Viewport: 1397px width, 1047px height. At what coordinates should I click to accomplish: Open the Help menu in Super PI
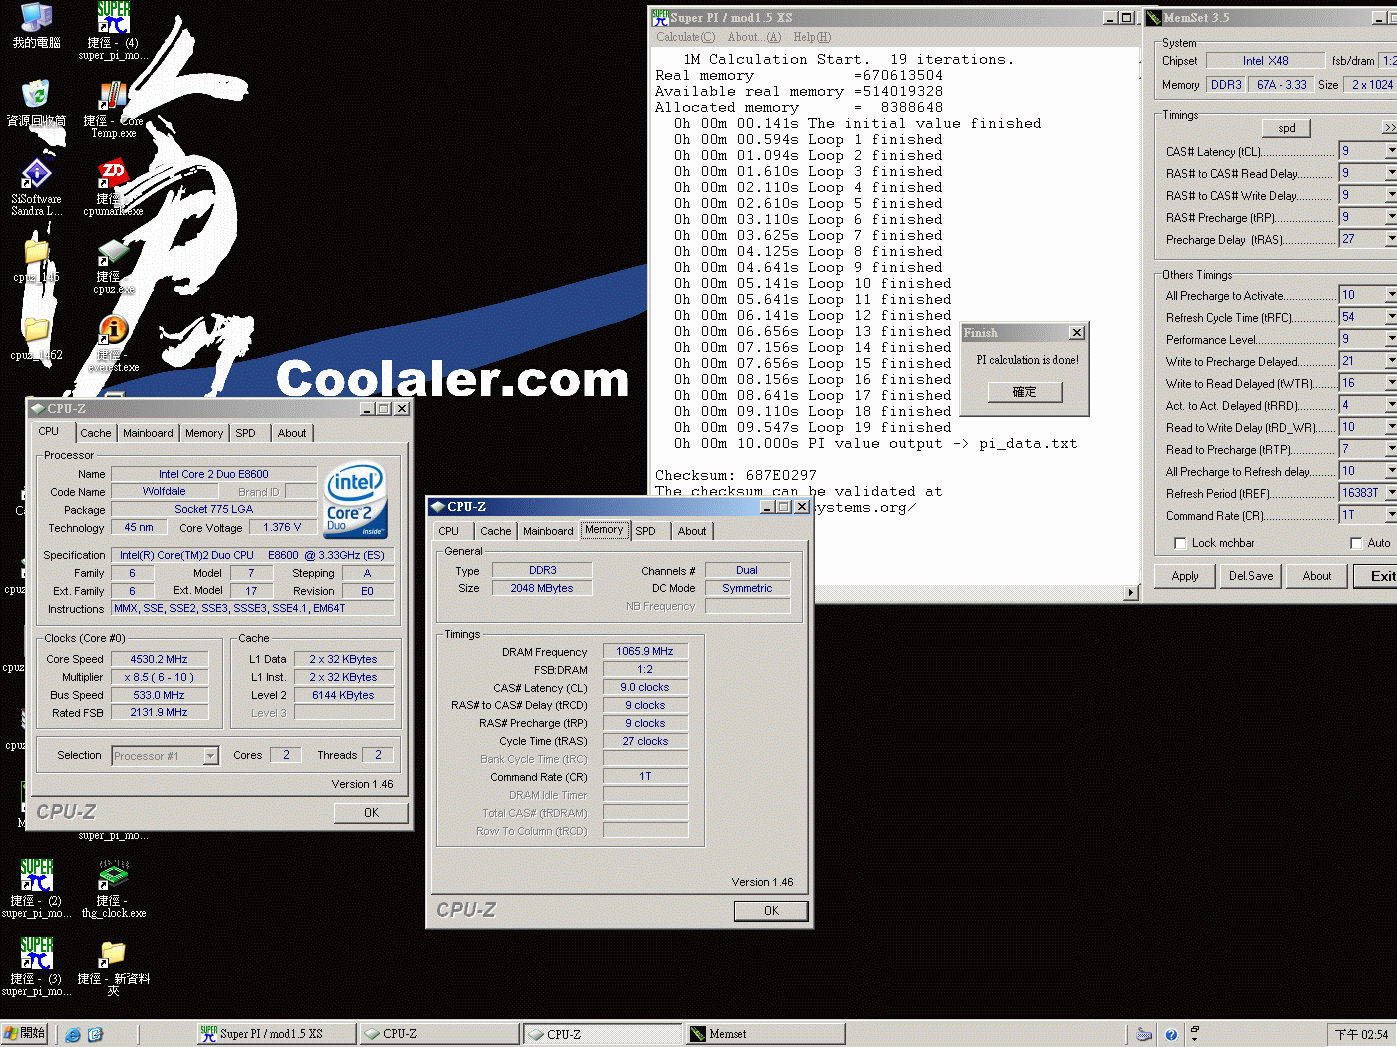pos(811,37)
